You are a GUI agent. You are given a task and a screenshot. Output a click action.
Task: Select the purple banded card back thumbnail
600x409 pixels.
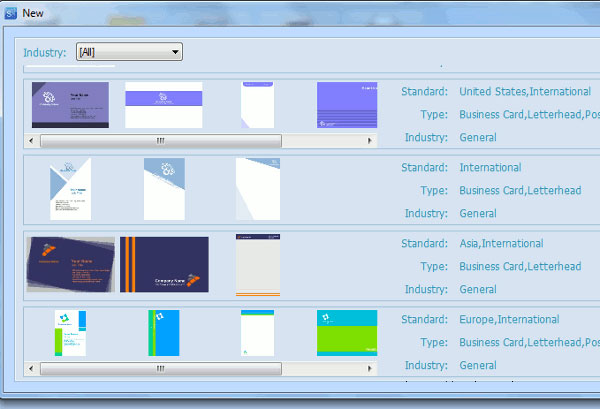164,105
